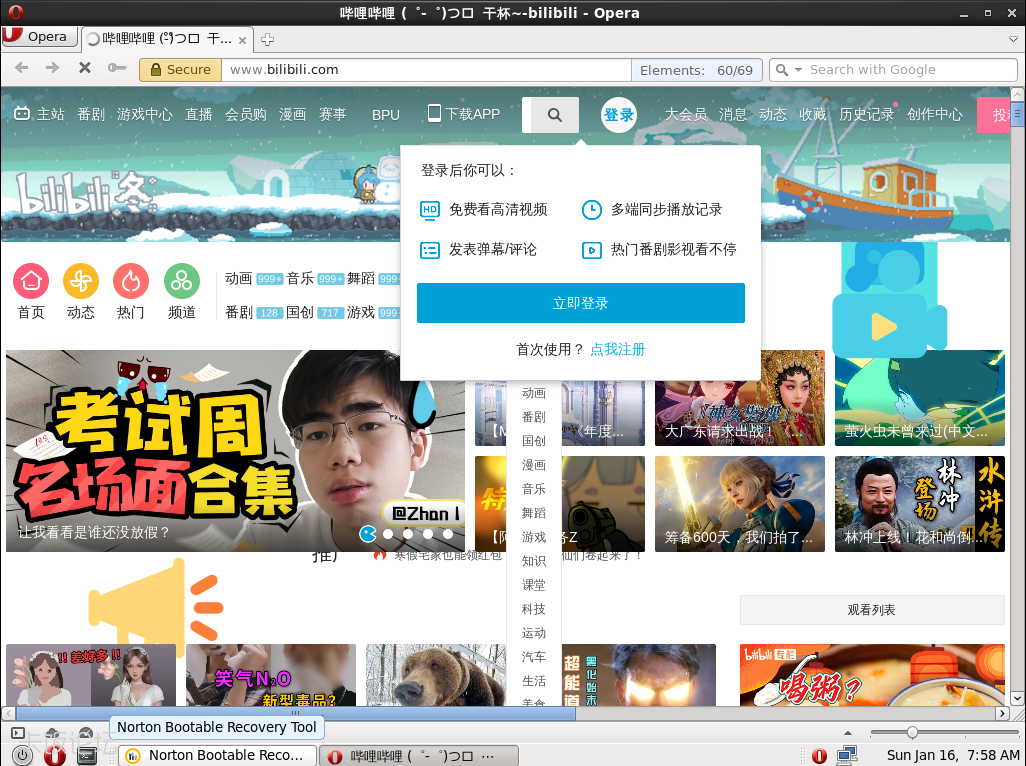Click the www.bilibili.com address field
Image resolution: width=1026 pixels, height=766 pixels.
(x=428, y=70)
